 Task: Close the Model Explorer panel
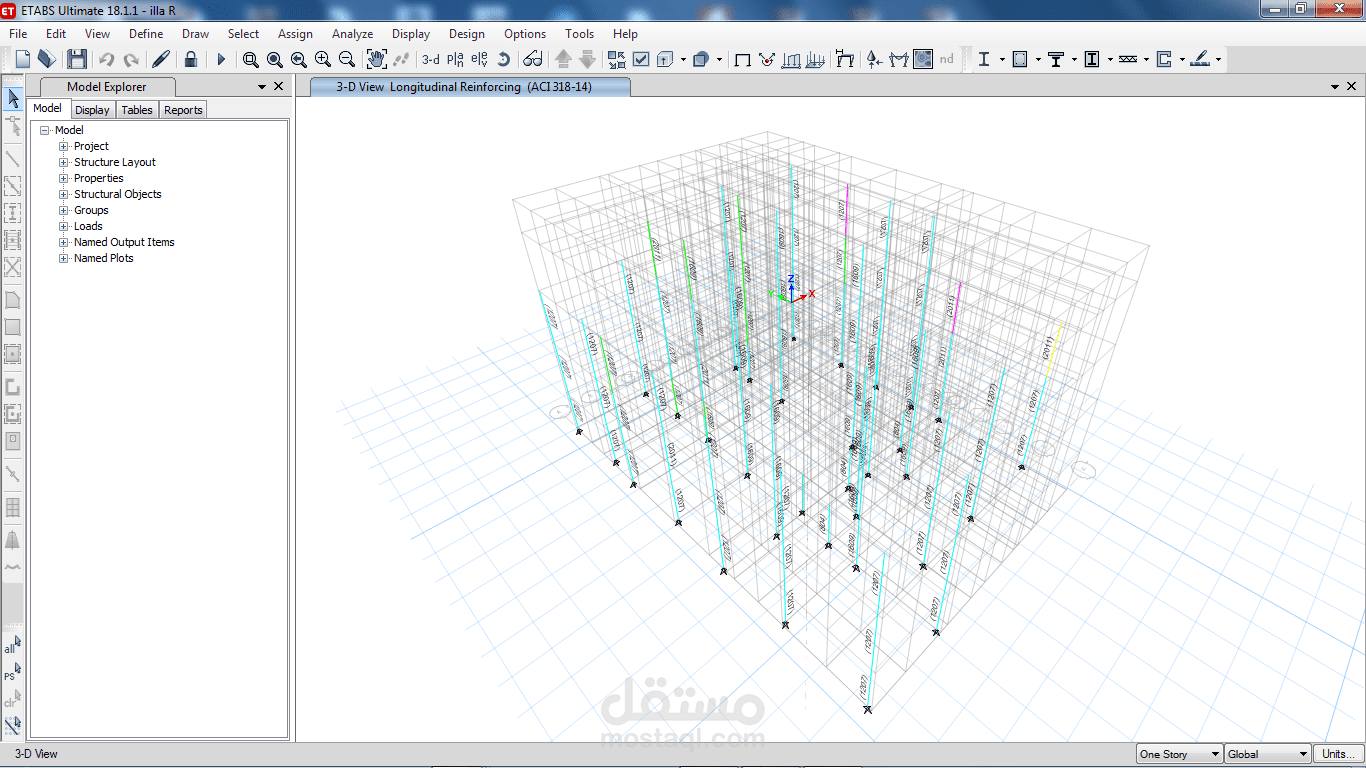pyautogui.click(x=278, y=87)
